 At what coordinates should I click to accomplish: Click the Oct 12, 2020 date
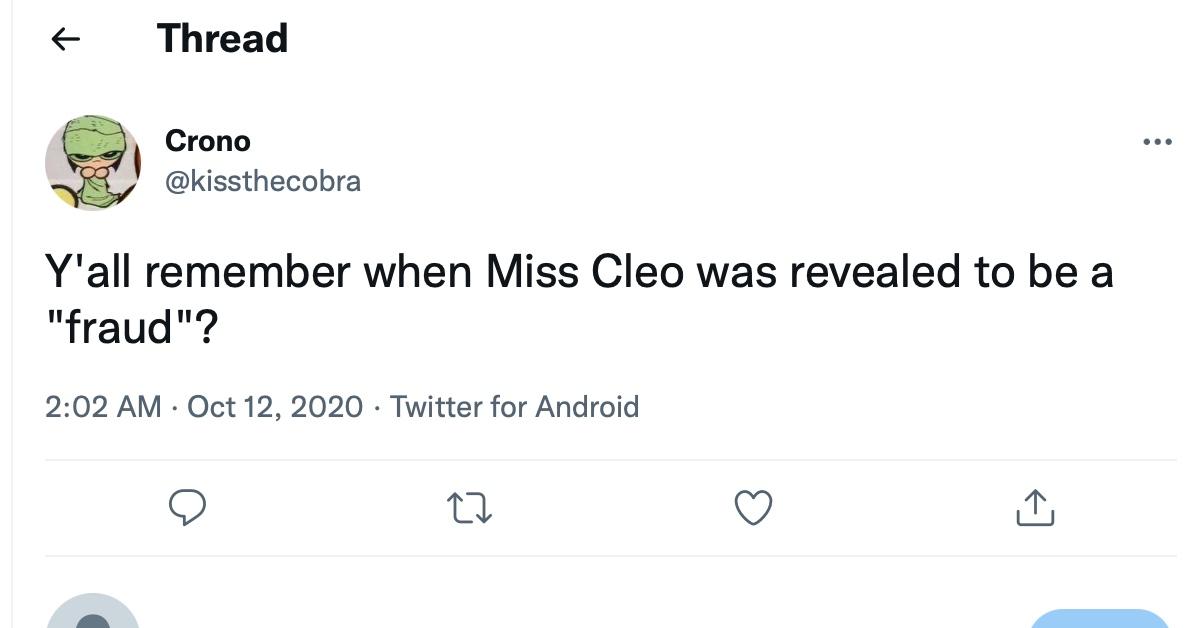pos(275,407)
